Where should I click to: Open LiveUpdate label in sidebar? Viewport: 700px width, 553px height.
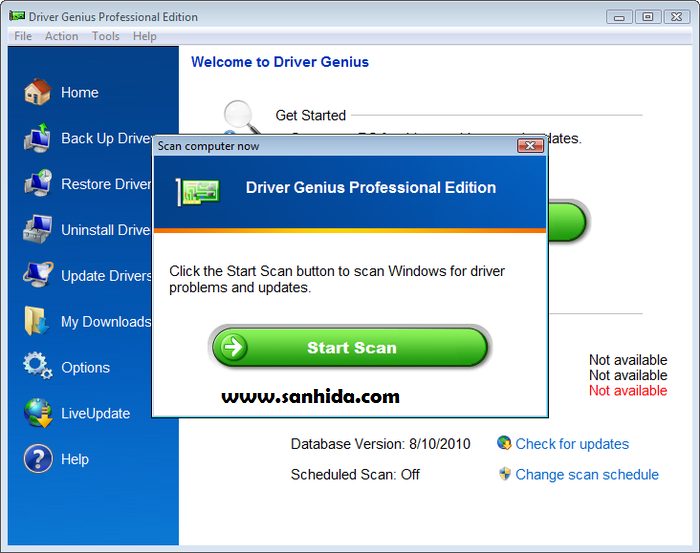click(96, 413)
